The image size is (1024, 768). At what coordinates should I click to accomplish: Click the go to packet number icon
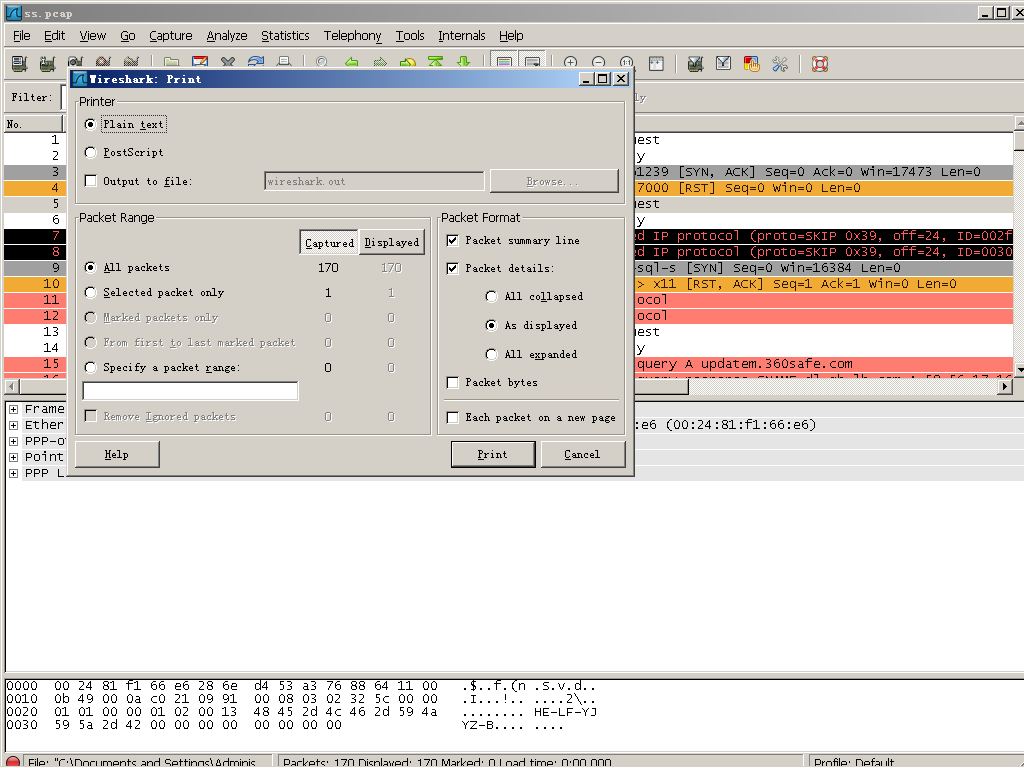click(x=408, y=63)
